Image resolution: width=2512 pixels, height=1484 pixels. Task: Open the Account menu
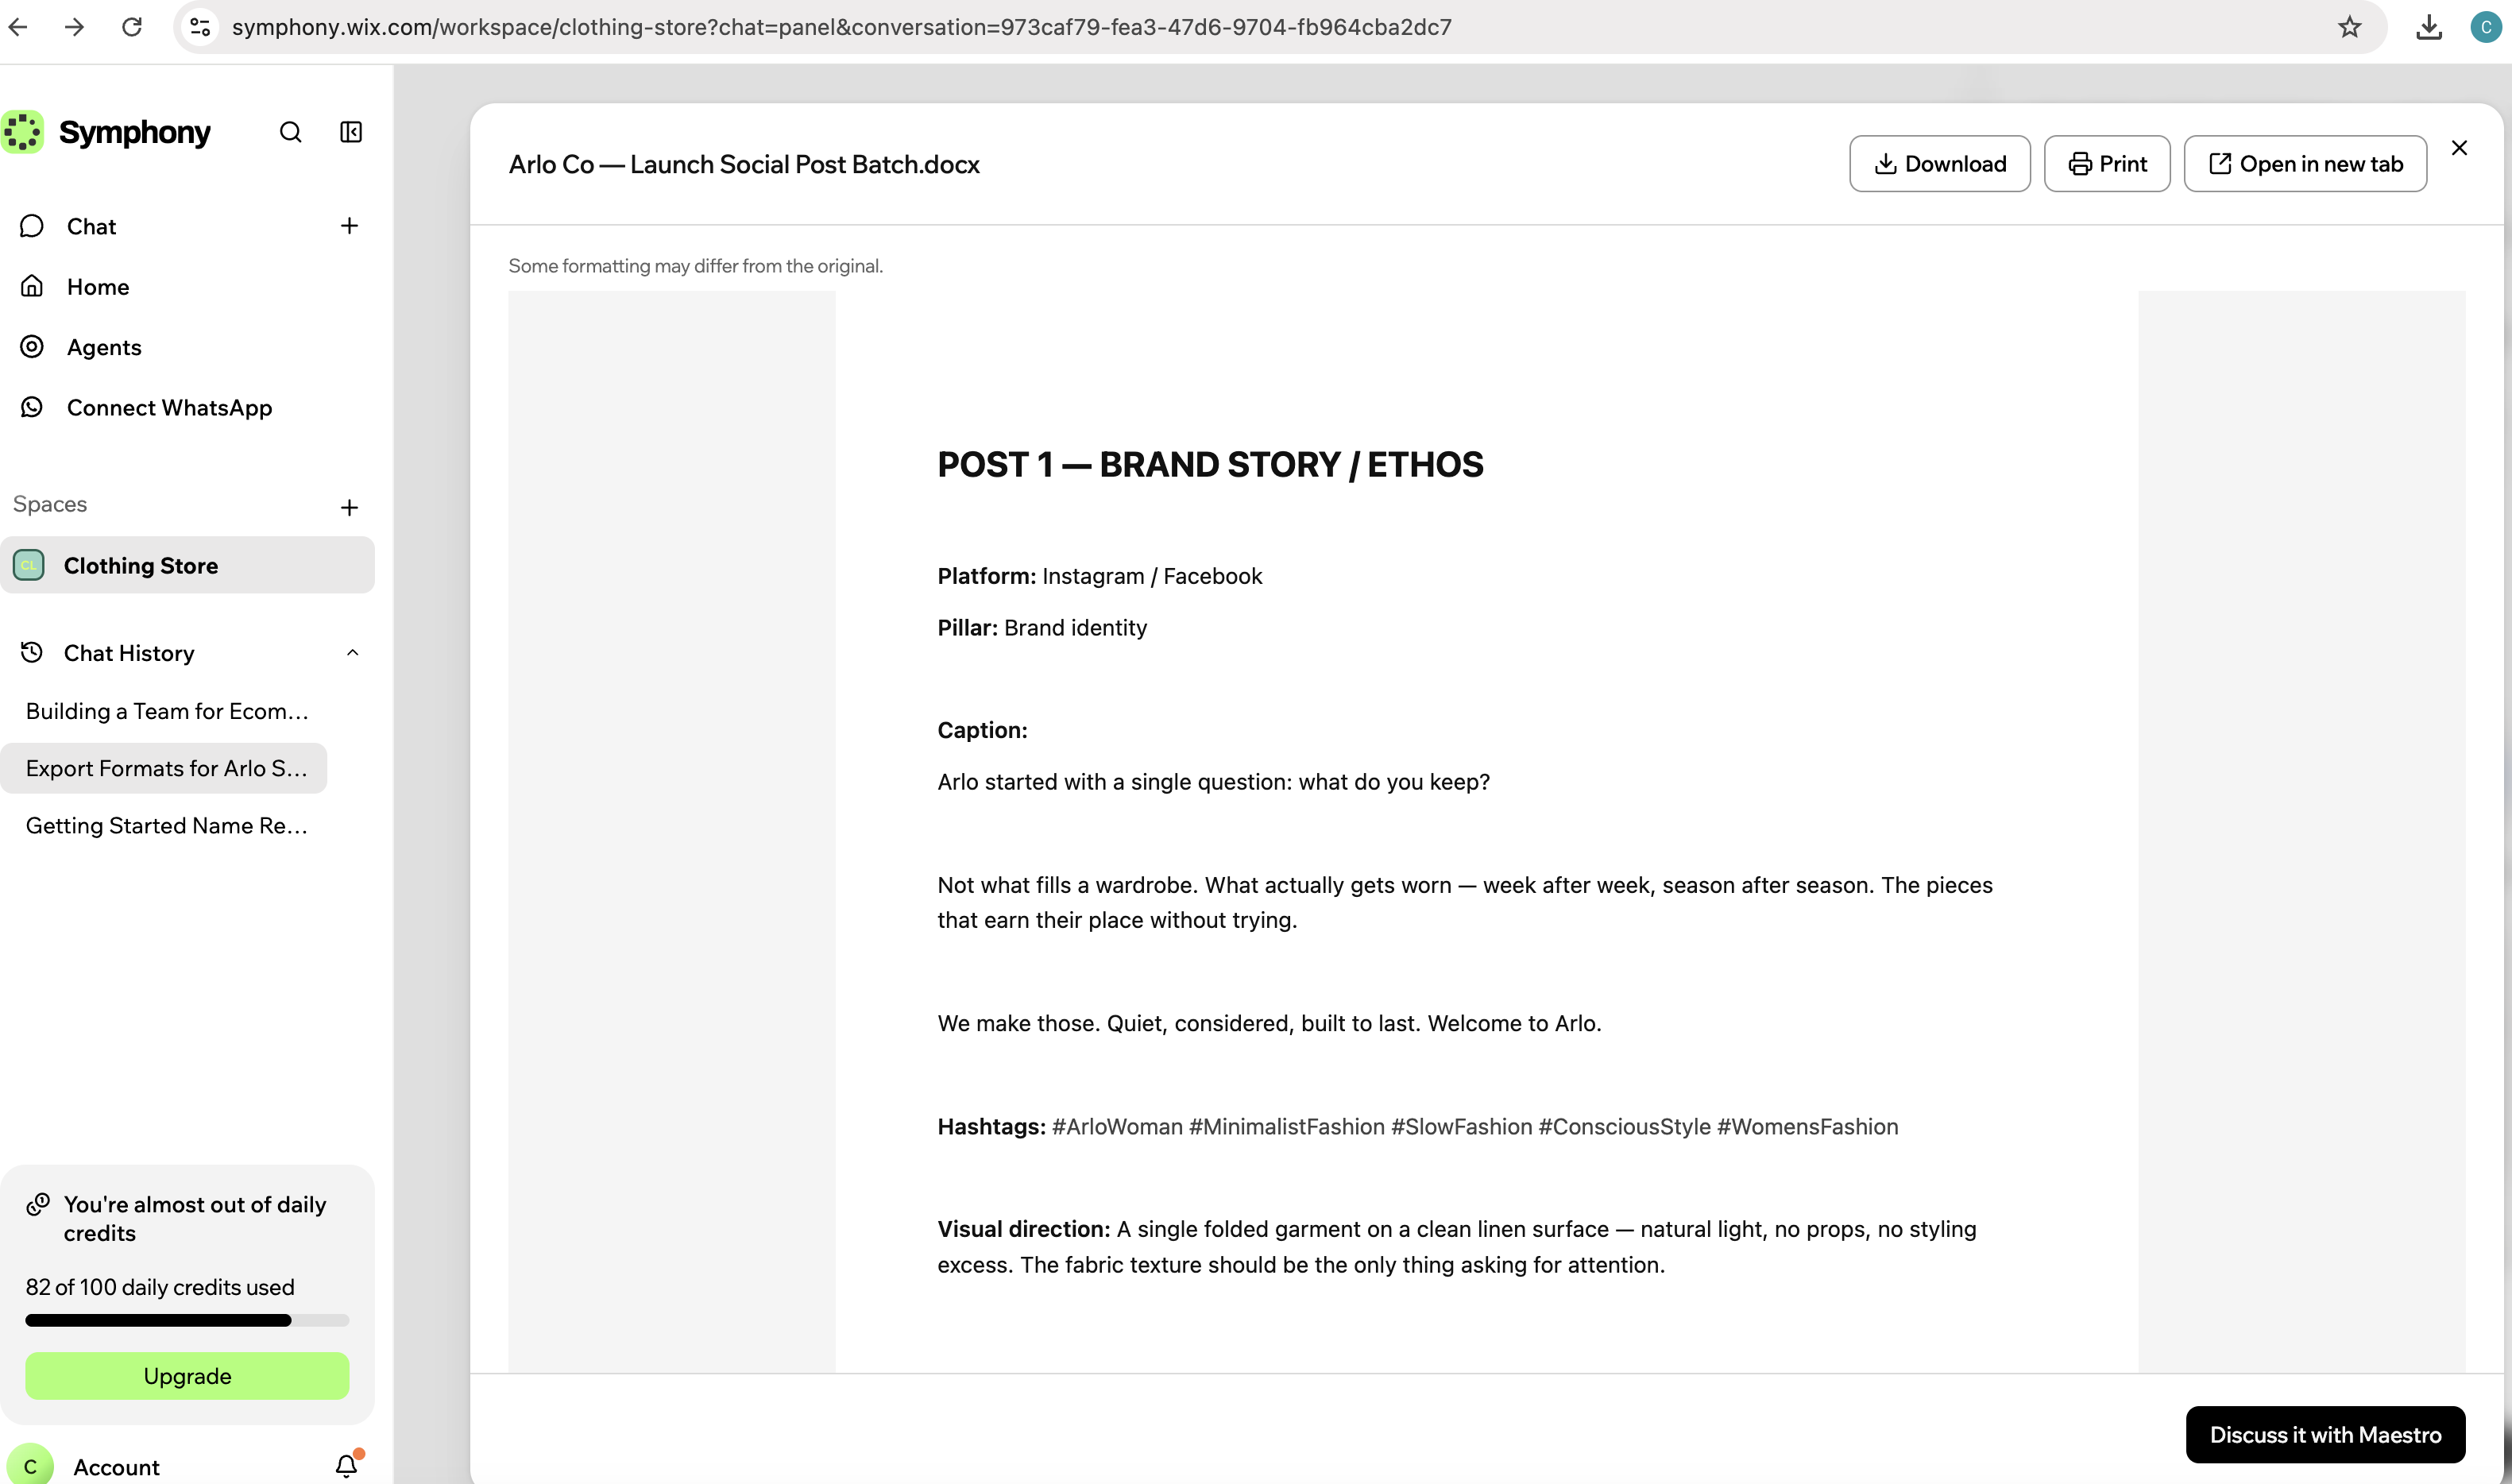point(116,1467)
